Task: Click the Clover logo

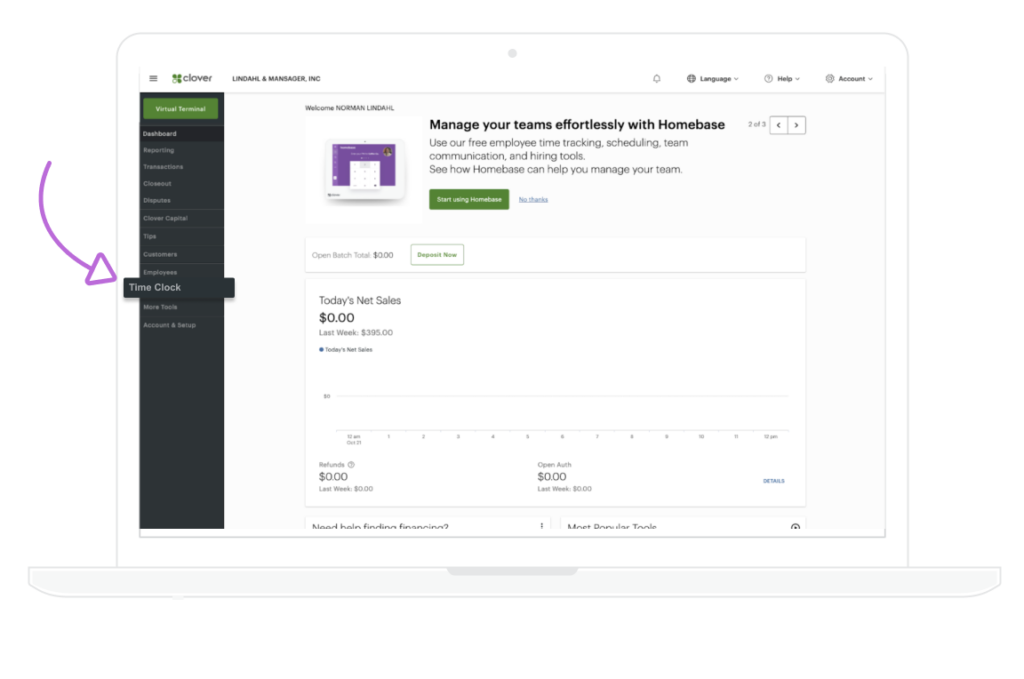Action: [x=192, y=79]
